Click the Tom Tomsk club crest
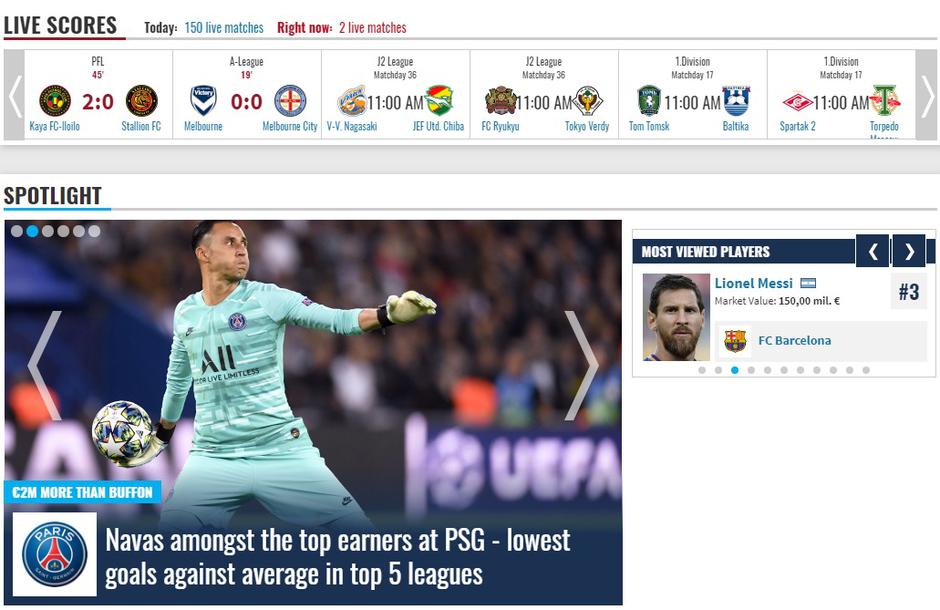940x610 pixels. point(649,101)
